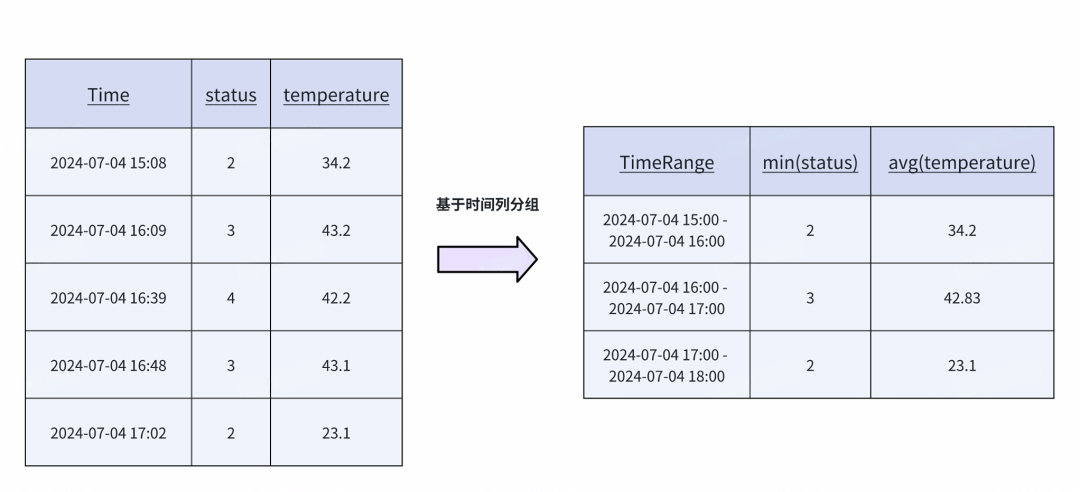
Task: Click the right-pointing arrow between tables
Action: click(487, 259)
